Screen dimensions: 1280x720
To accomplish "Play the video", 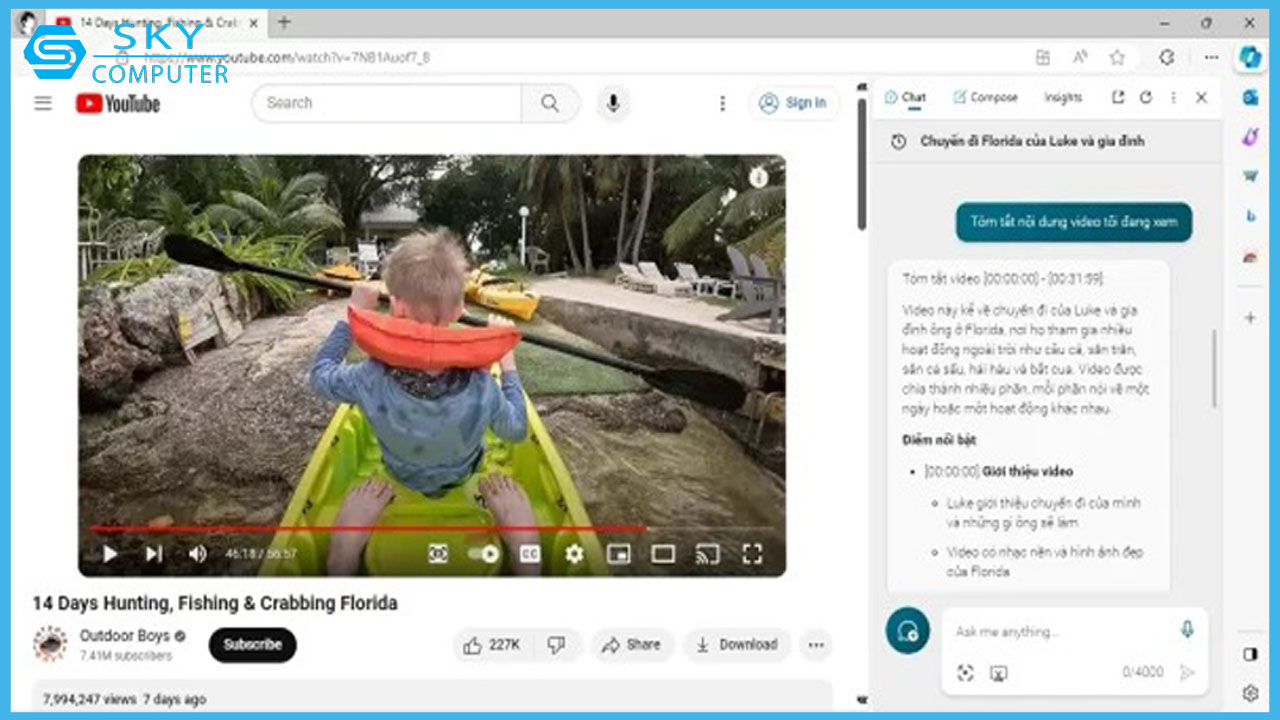I will [110, 553].
